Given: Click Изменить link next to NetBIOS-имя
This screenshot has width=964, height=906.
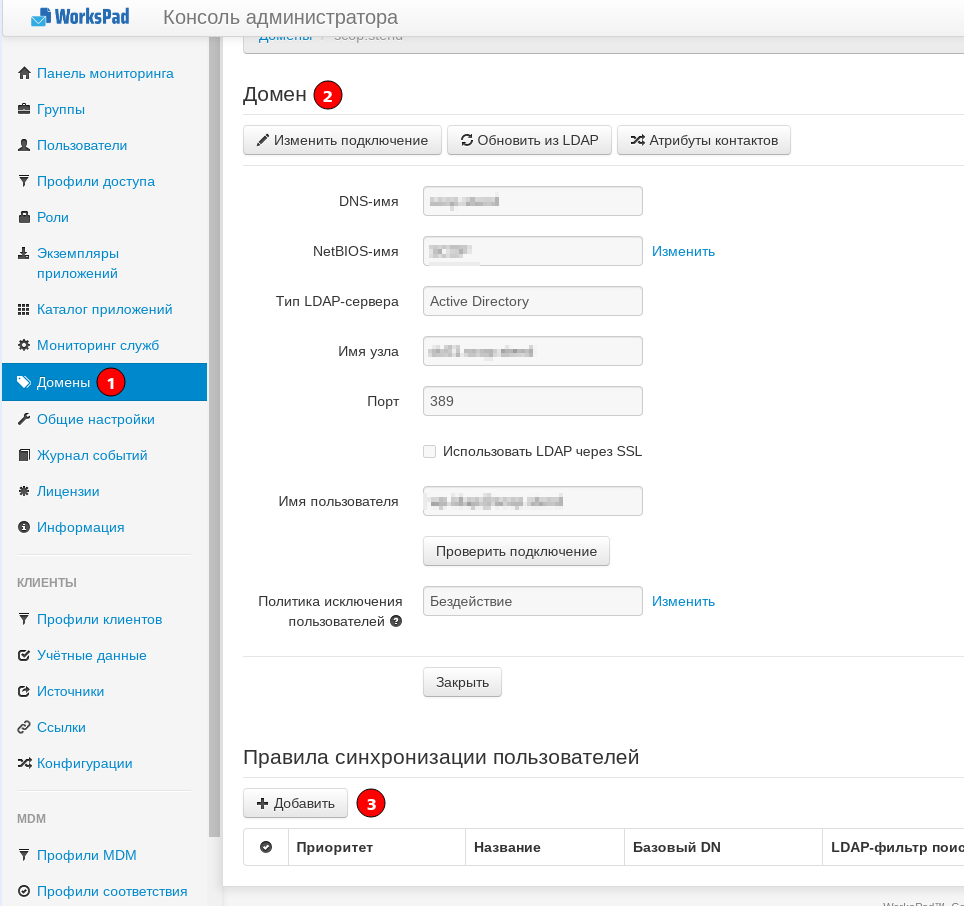Looking at the screenshot, I should click(683, 251).
